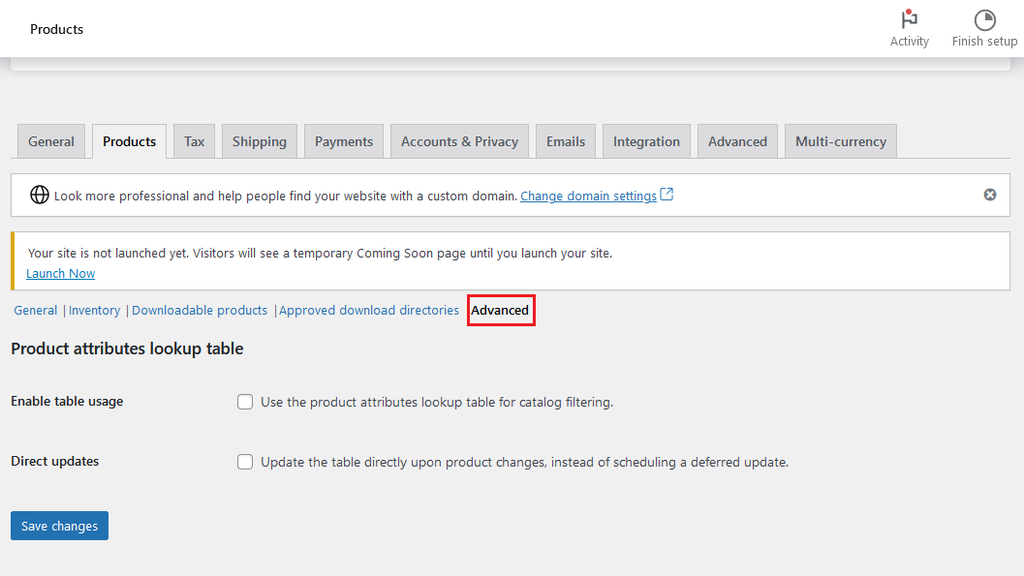Click the globe icon in domain notice

(40, 195)
